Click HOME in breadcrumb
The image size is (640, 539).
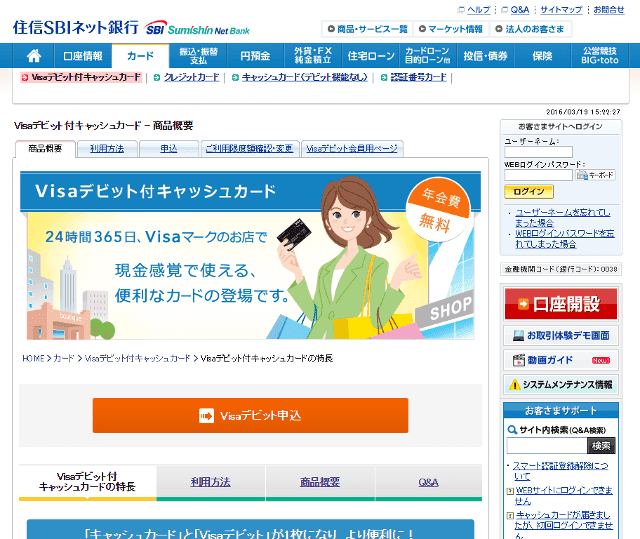point(33,358)
